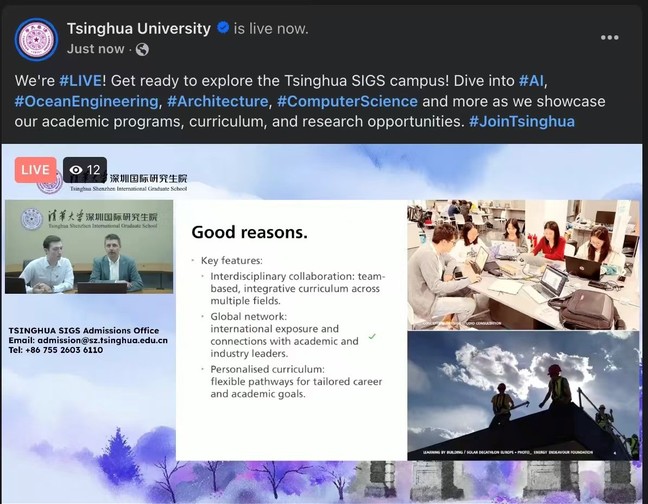Click the 'Key features:' slide text
The width and height of the screenshot is (648, 504).
pos(231,261)
